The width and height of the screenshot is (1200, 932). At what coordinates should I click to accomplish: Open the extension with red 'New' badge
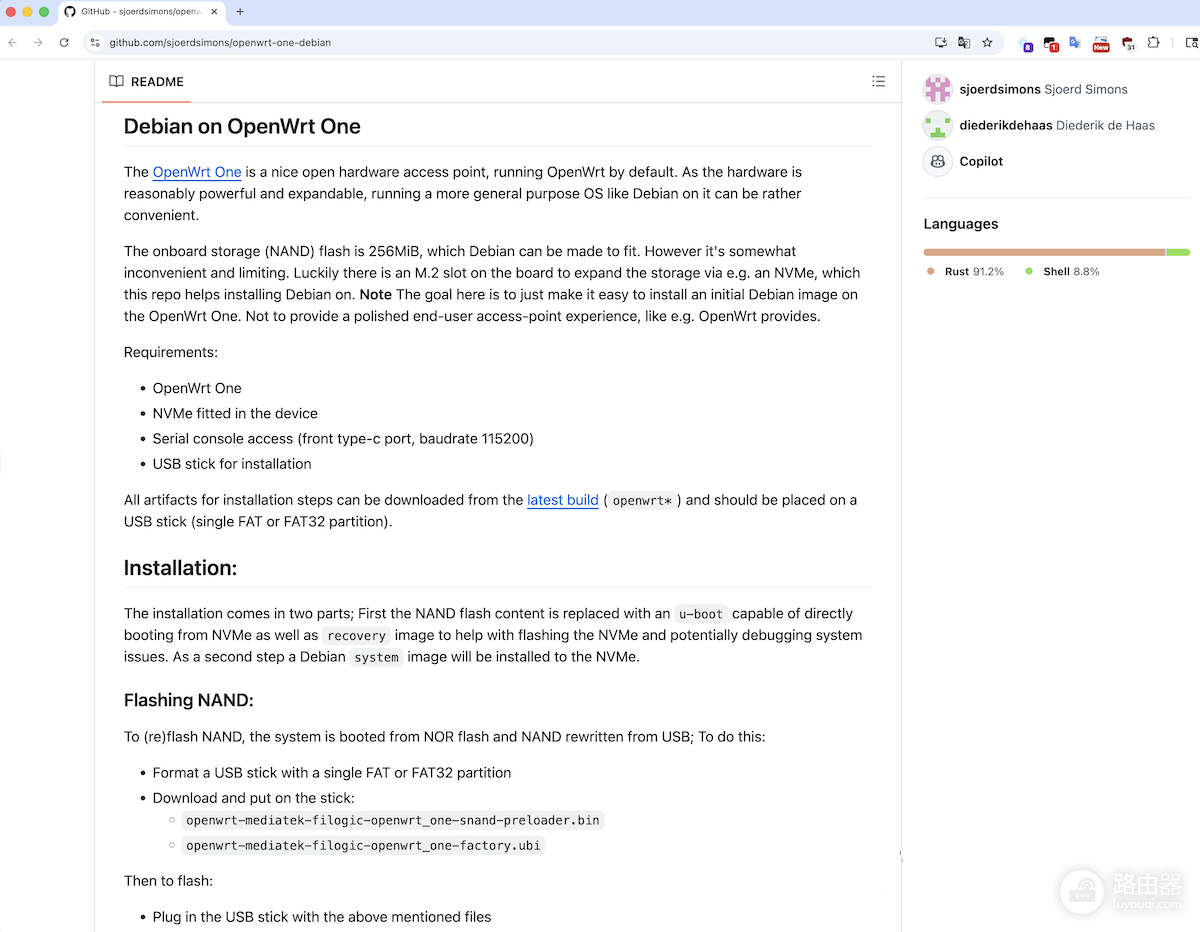tap(1101, 43)
